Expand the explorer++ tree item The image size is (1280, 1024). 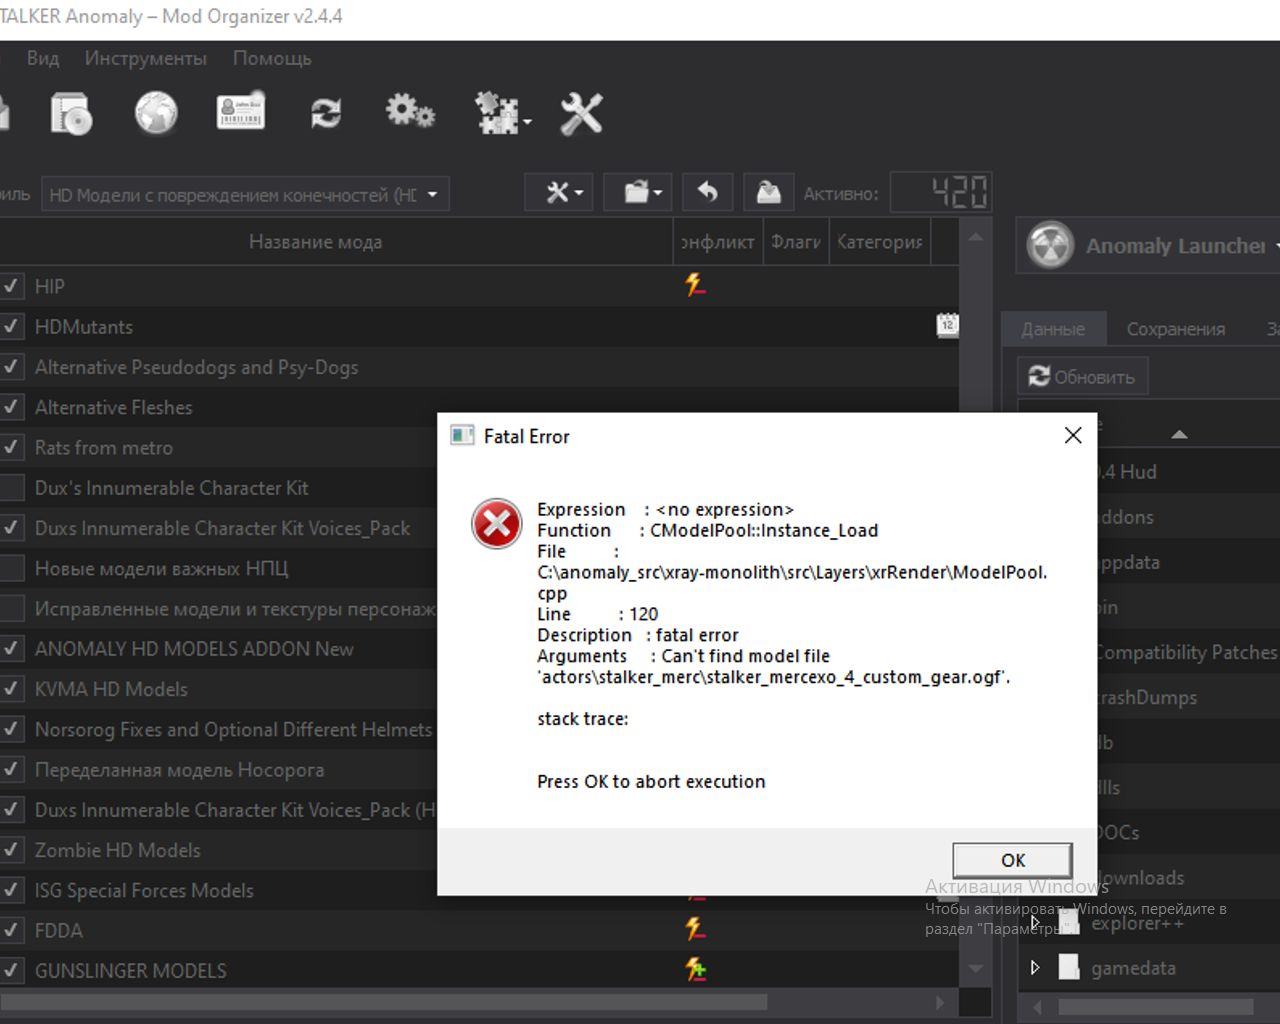point(1035,922)
